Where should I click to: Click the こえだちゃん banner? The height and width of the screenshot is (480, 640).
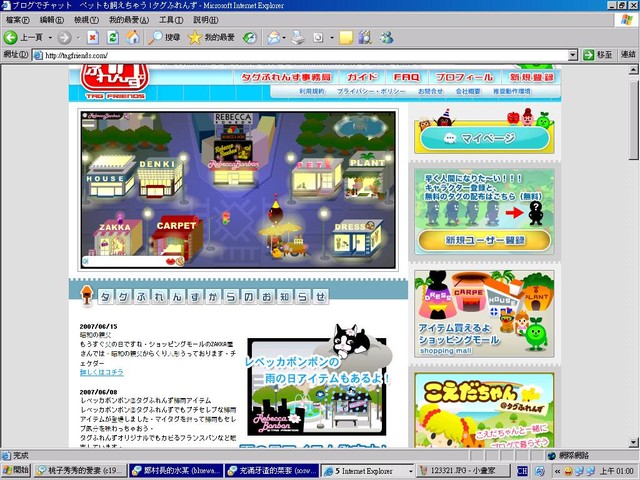484,410
